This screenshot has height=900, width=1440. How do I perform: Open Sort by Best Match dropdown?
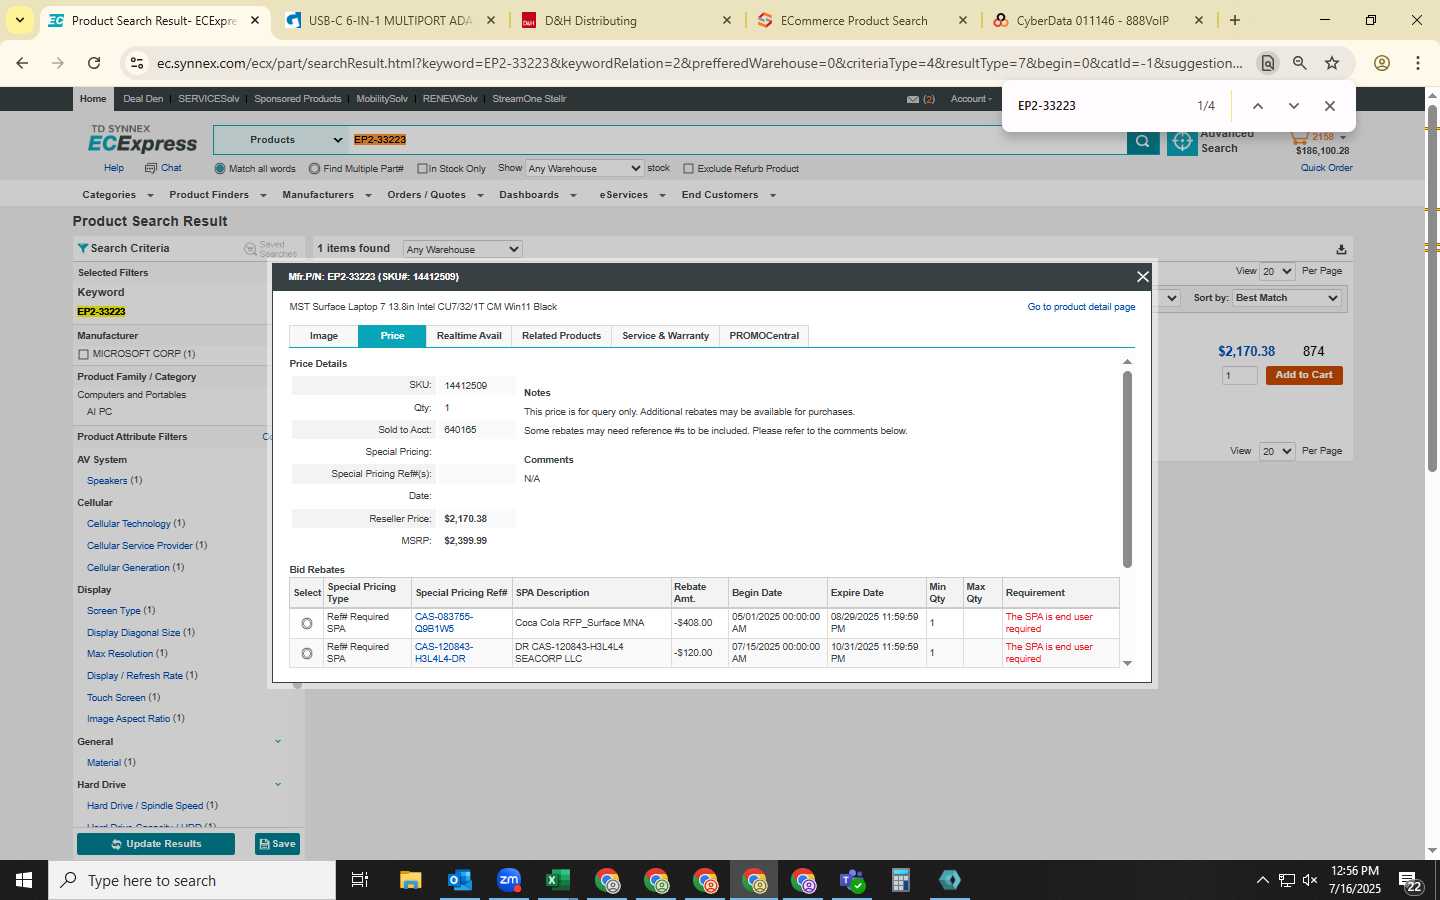(1286, 298)
